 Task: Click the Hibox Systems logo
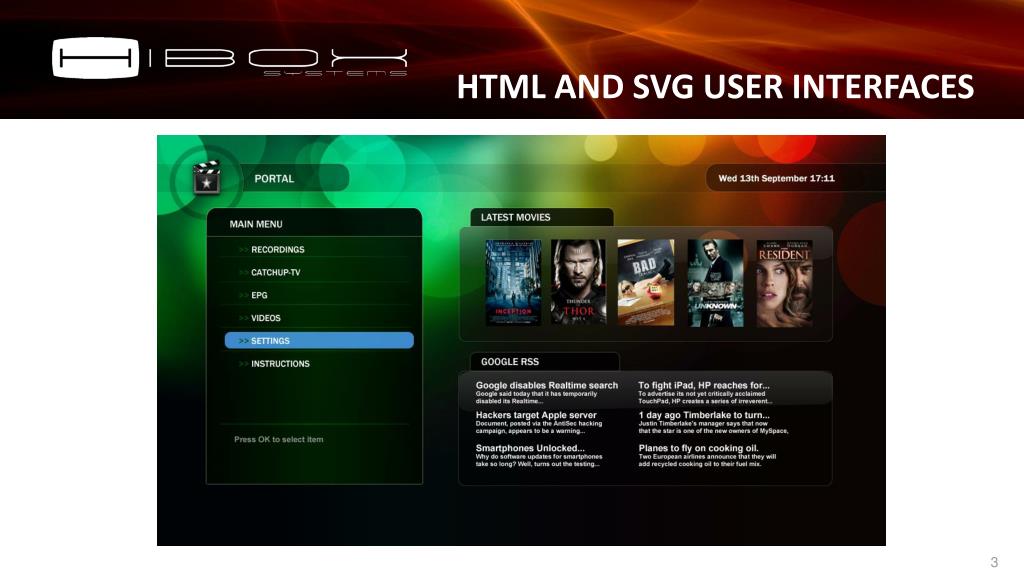pyautogui.click(x=230, y=58)
